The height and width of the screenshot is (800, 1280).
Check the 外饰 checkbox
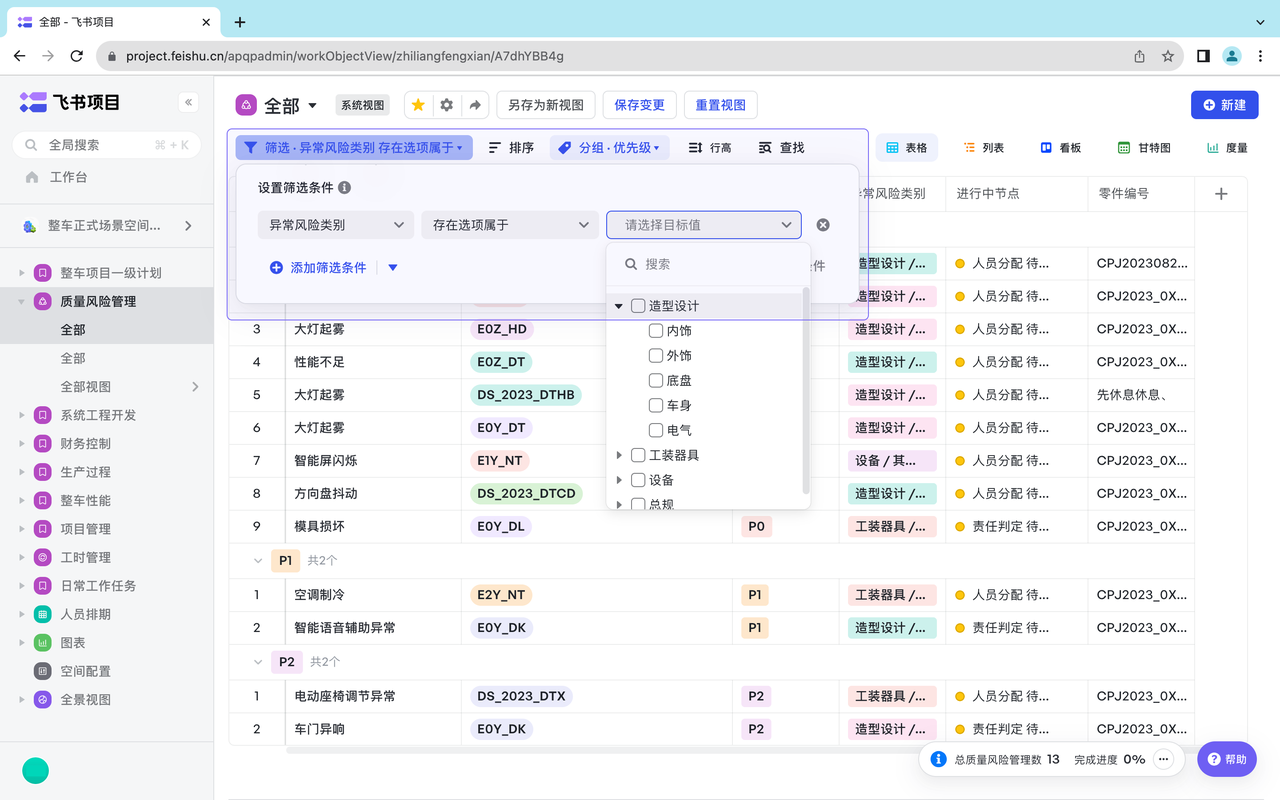pos(656,356)
